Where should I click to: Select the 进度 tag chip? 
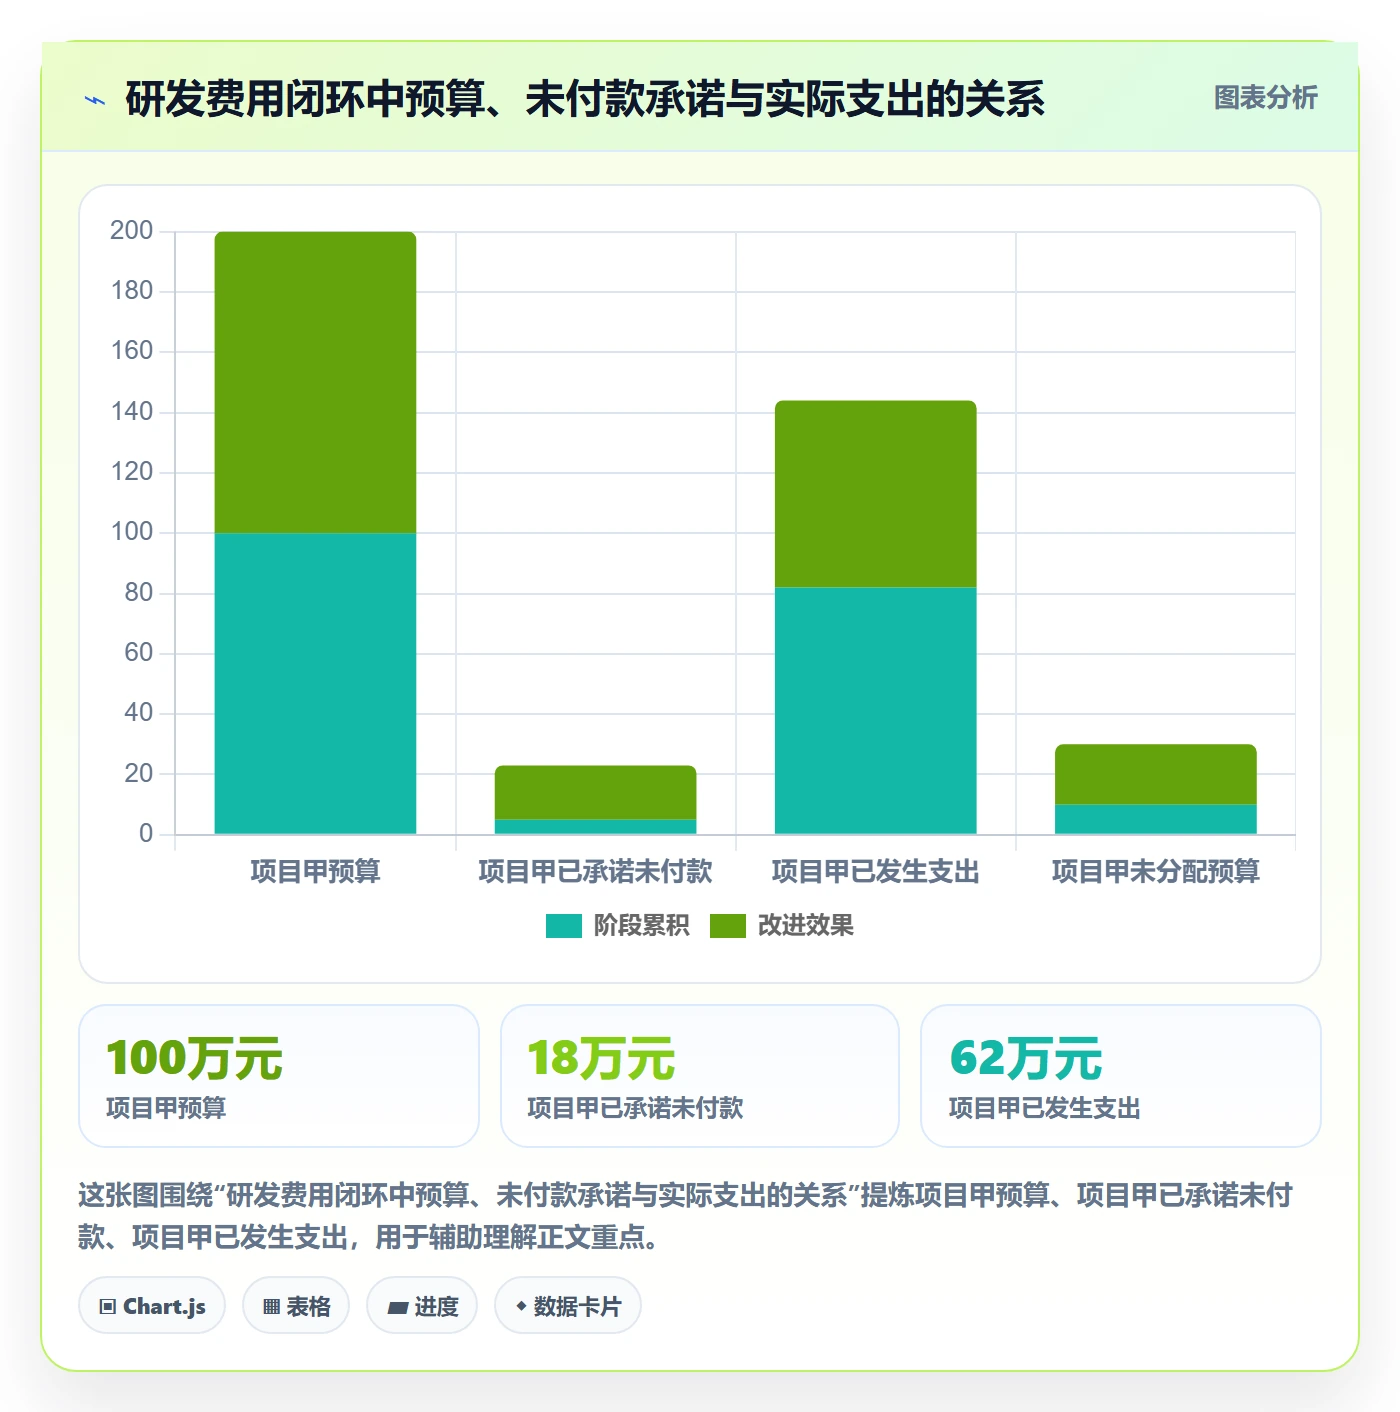pyautogui.click(x=422, y=1306)
